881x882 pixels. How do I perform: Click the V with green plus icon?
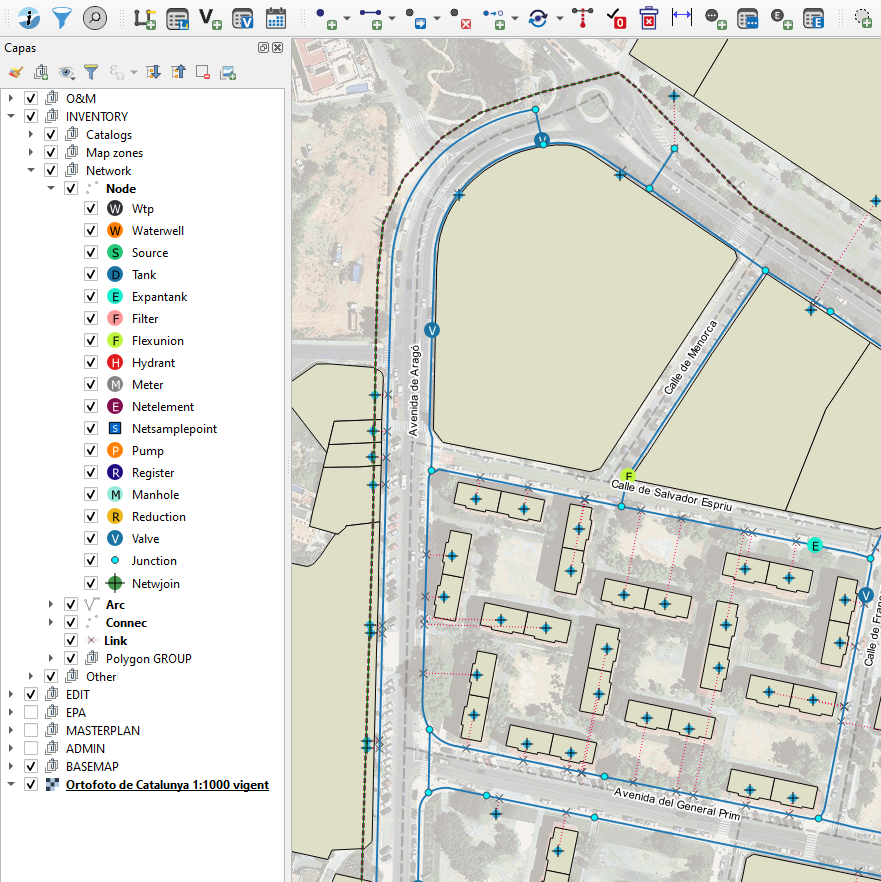(x=210, y=18)
